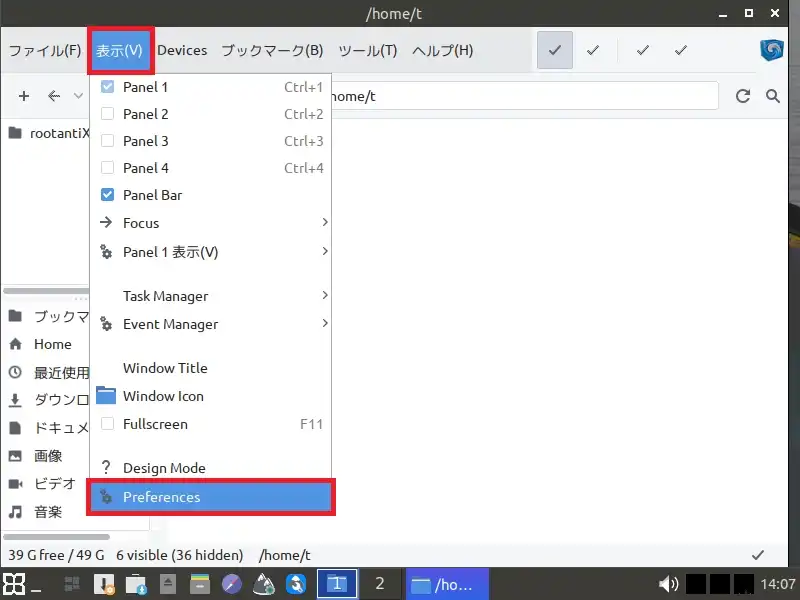Click the back arrow in the toolbar
The width and height of the screenshot is (800, 600).
[54, 96]
